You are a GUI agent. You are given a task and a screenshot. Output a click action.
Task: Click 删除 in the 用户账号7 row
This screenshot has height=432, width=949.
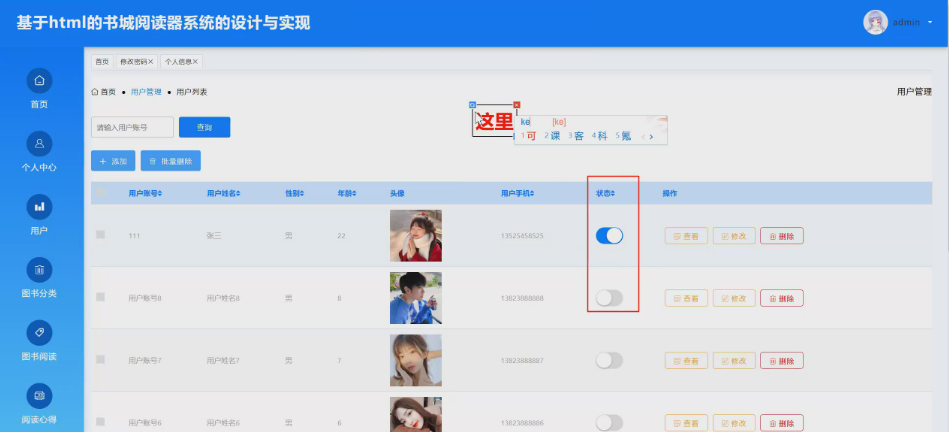point(782,361)
